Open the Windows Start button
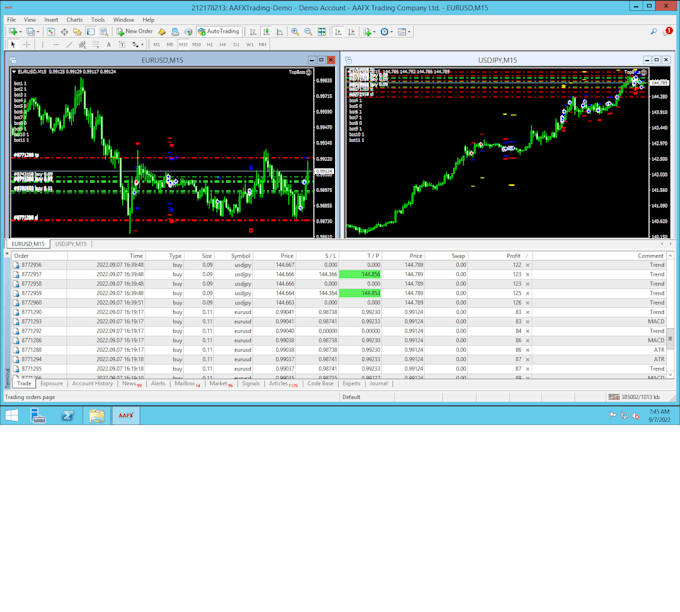680x612 pixels. [x=12, y=416]
